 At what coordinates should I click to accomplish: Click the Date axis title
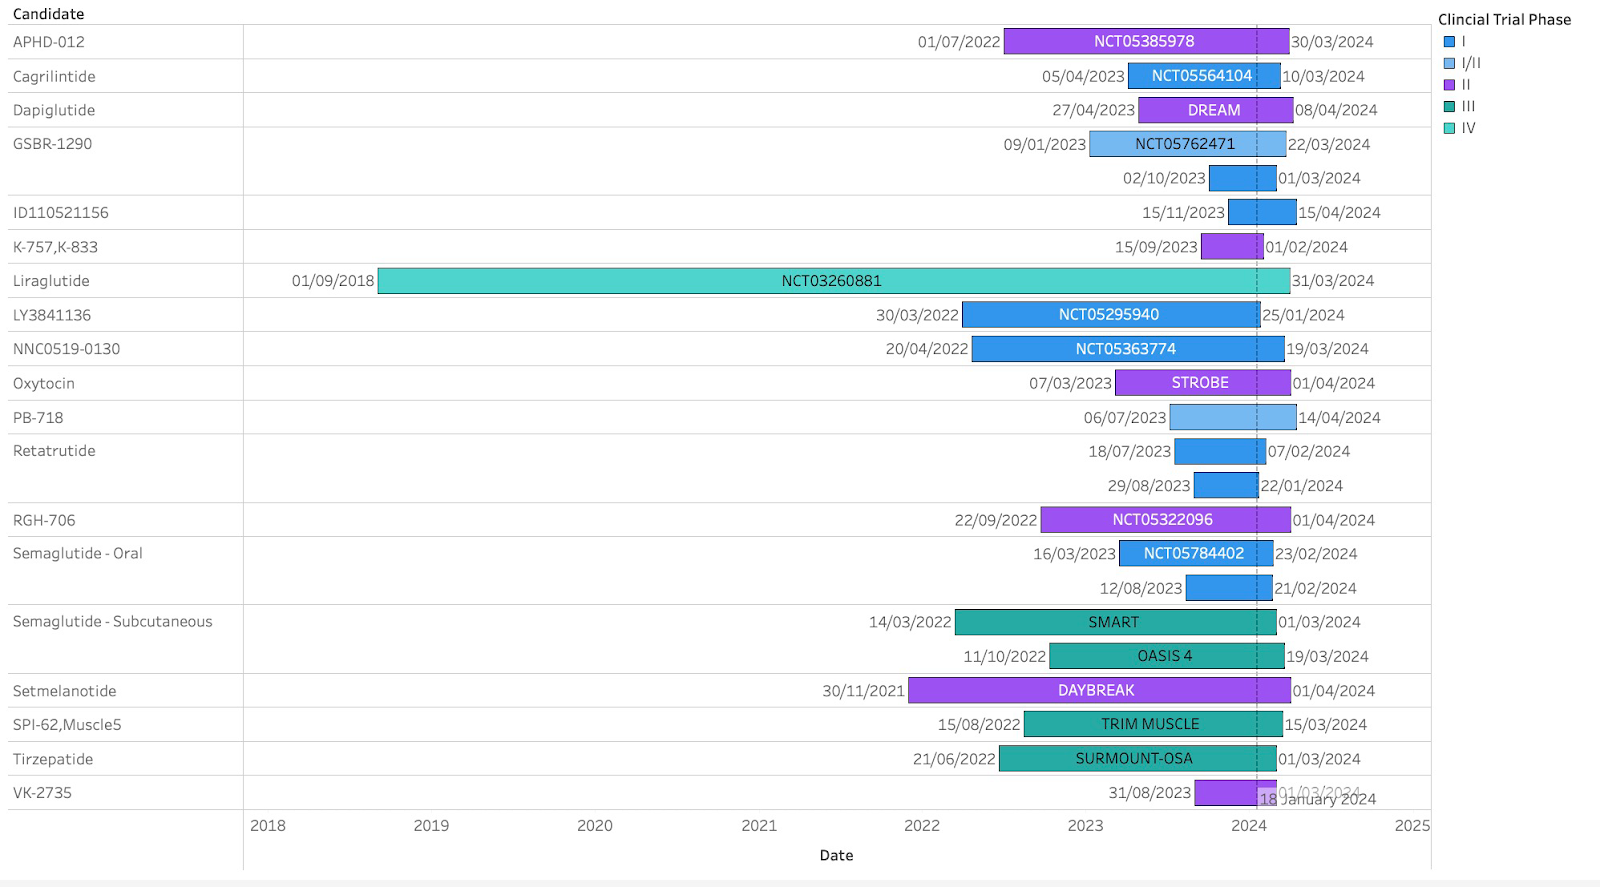[x=836, y=855]
